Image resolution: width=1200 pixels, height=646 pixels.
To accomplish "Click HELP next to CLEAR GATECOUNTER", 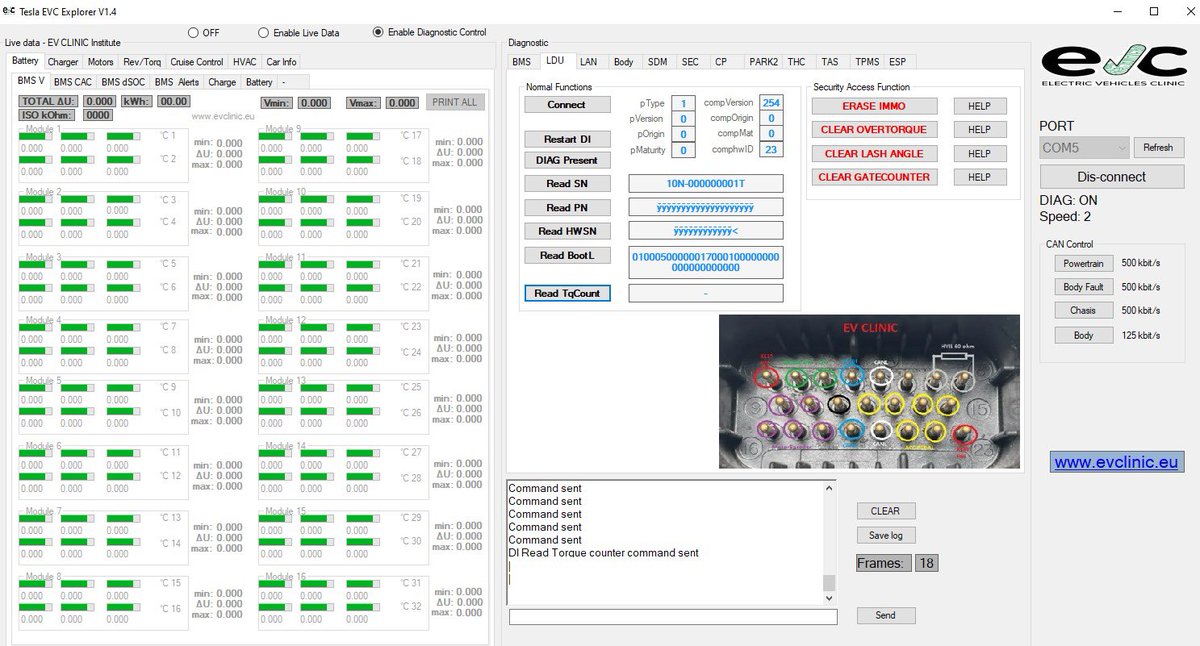I will 979,177.
